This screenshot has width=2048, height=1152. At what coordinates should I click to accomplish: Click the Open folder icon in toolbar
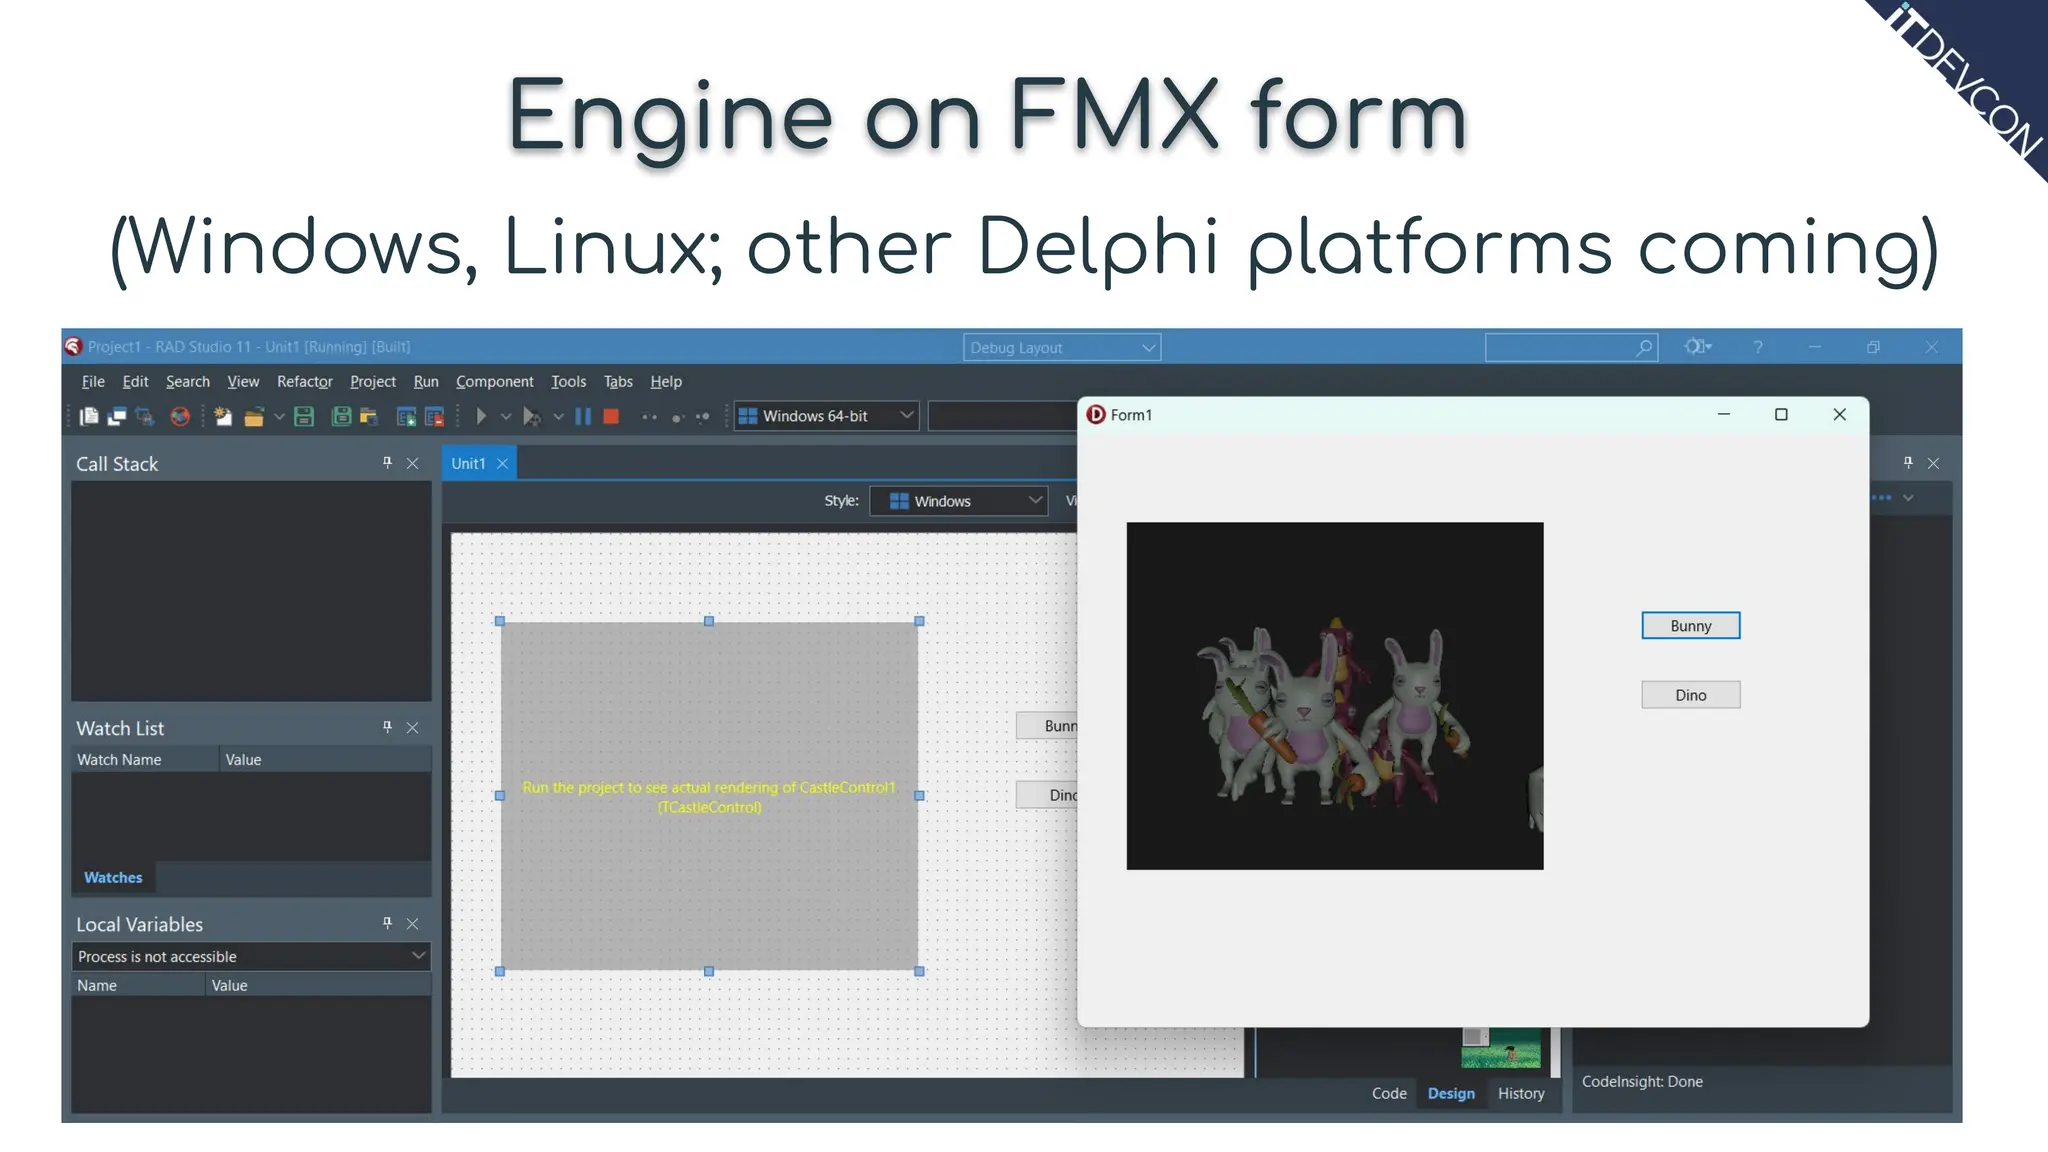click(254, 416)
